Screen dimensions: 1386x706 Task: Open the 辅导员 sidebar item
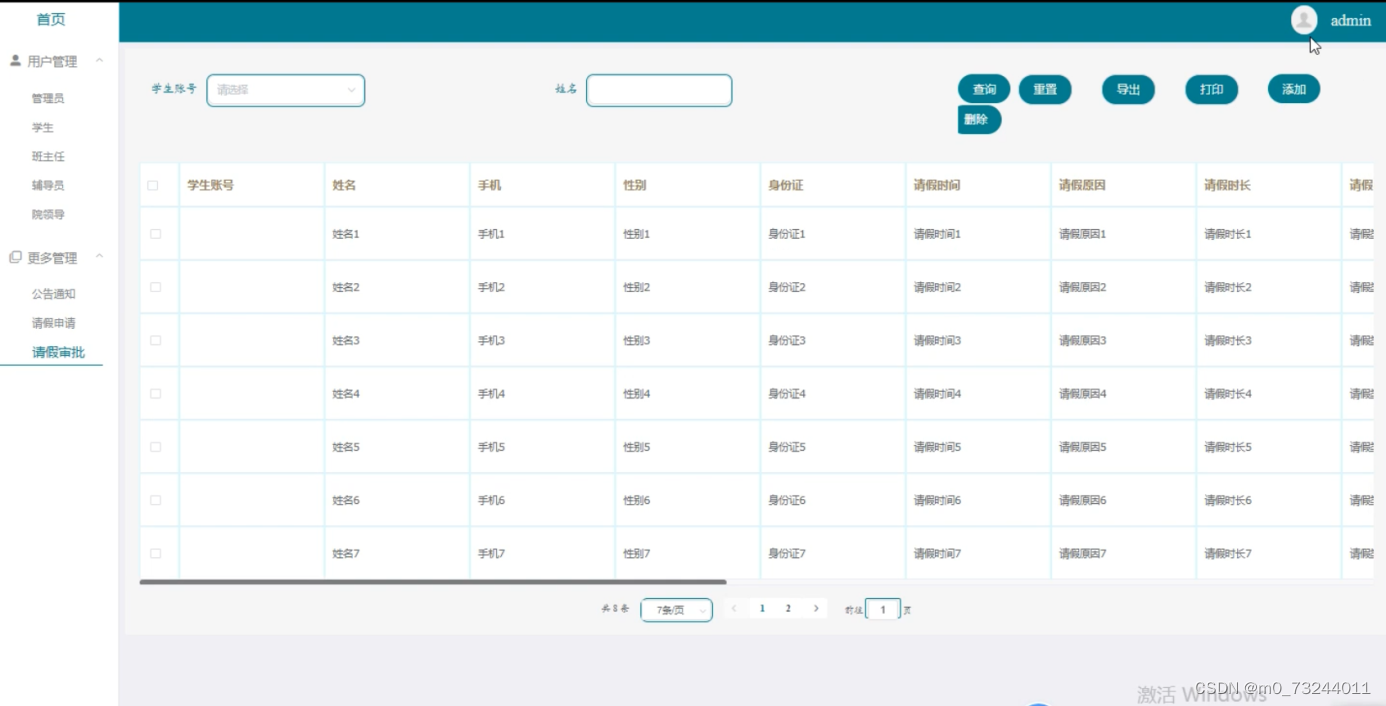pos(48,185)
